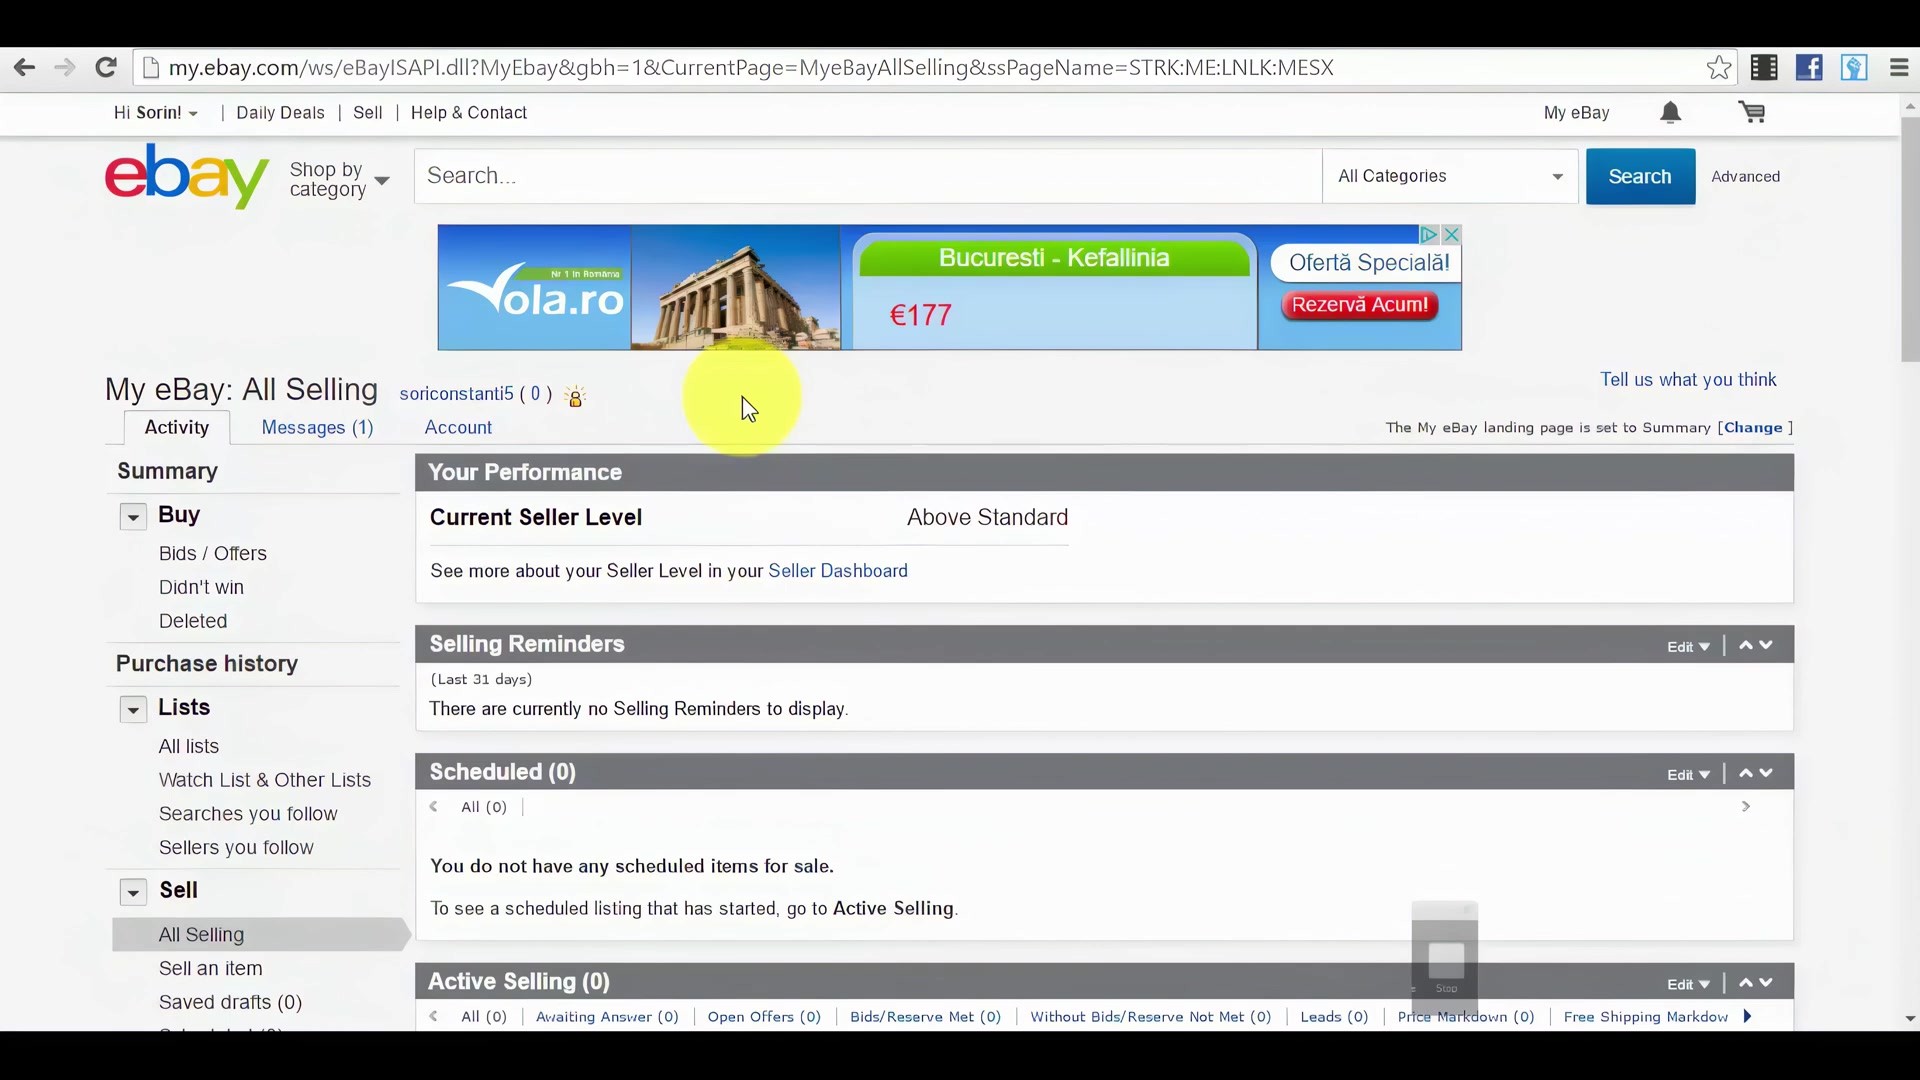Click the browser reload icon
The height and width of the screenshot is (1080, 1920).
[106, 68]
